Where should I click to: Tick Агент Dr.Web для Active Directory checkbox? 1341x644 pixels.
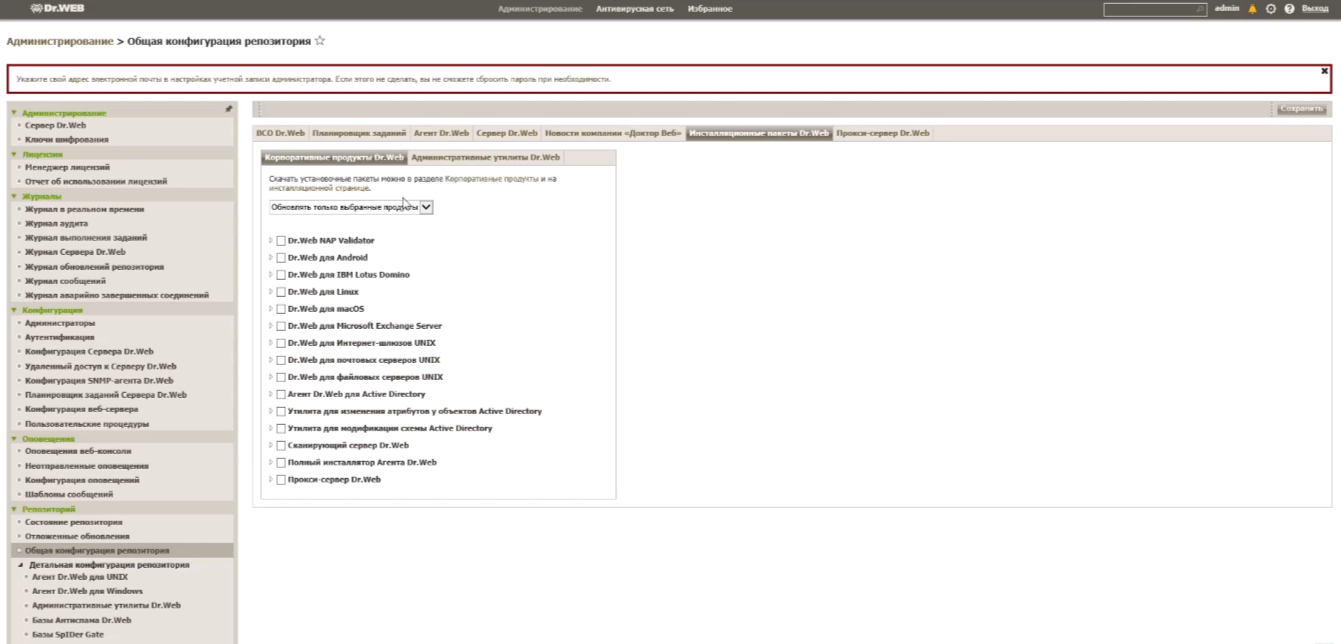(x=281, y=395)
